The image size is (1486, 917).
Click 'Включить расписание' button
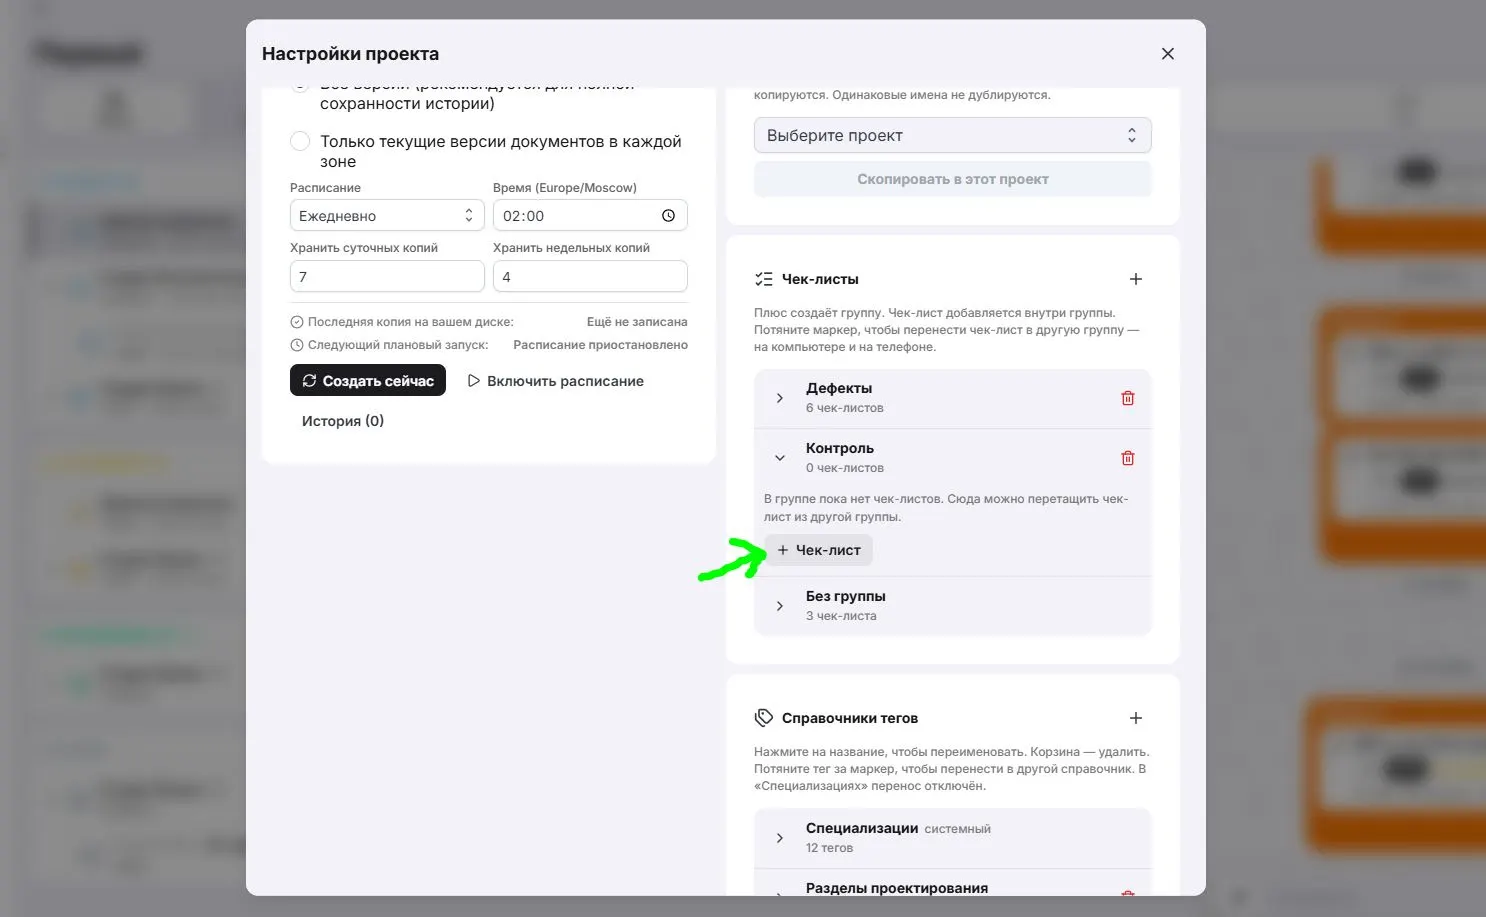coord(555,381)
